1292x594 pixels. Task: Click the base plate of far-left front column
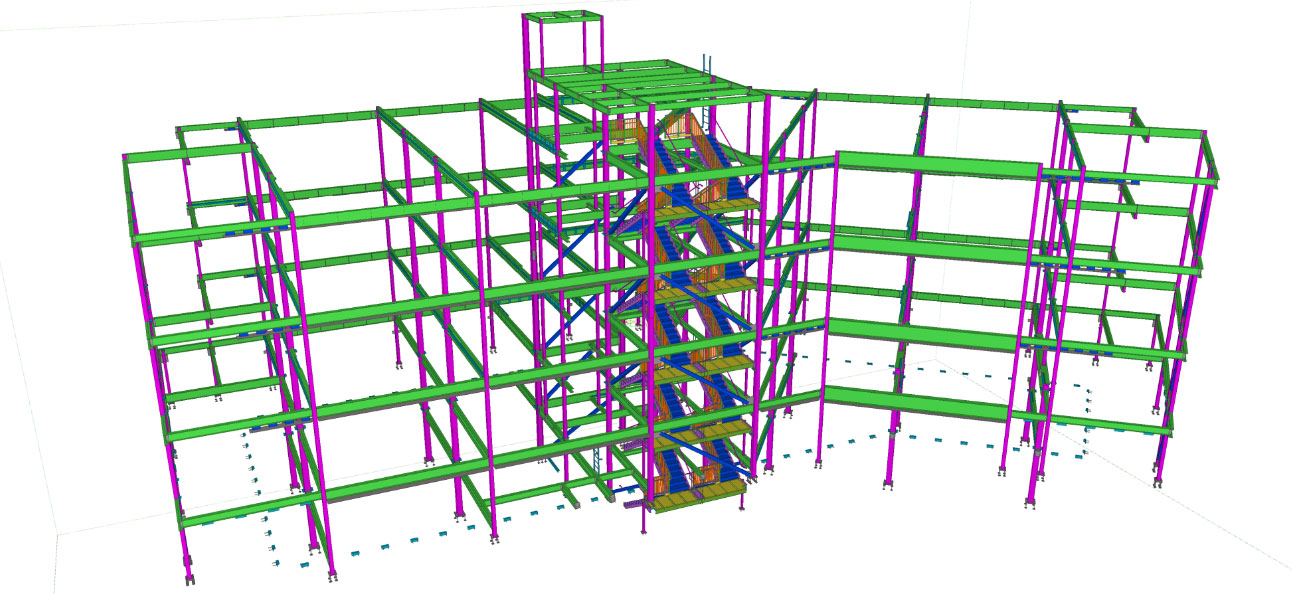188,579
